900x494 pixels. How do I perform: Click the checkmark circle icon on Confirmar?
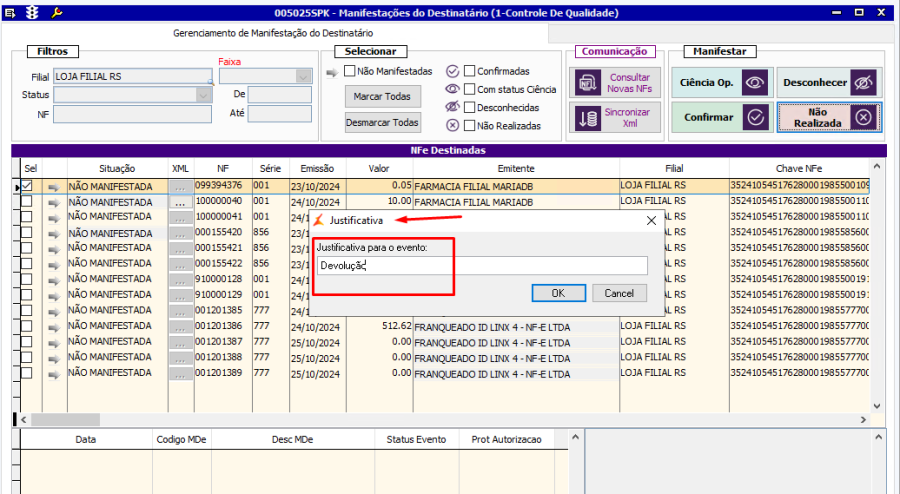[755, 117]
